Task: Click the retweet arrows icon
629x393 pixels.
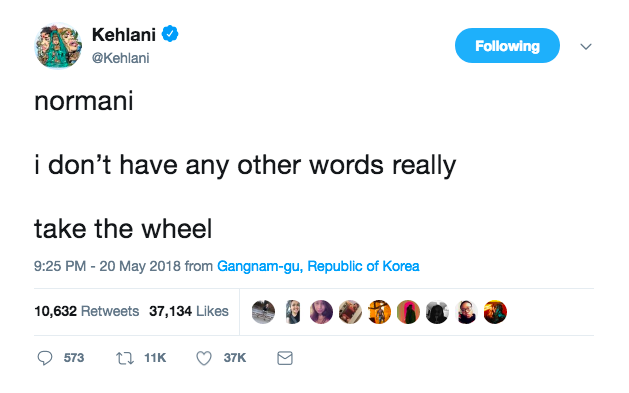Action: tap(125, 358)
